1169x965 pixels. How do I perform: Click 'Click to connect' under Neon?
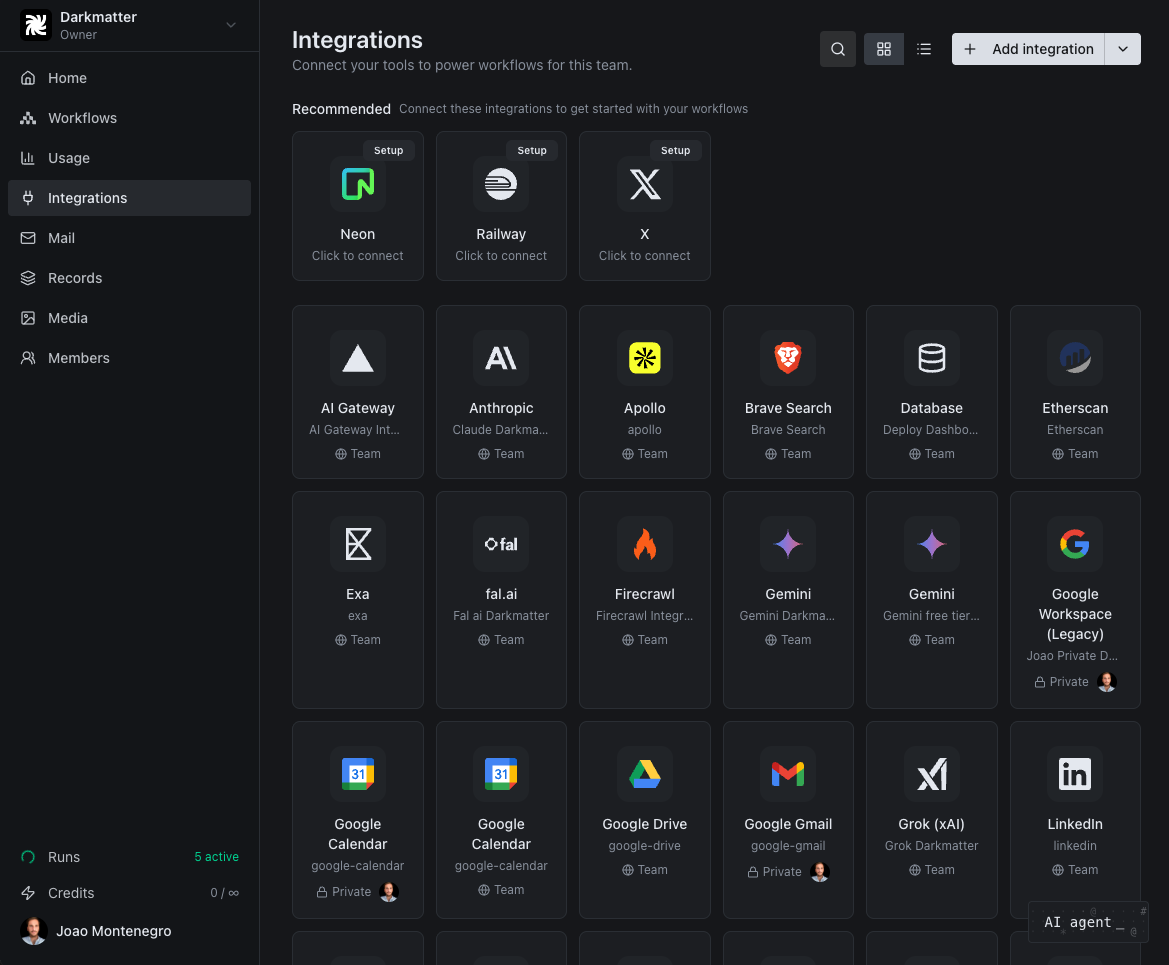(x=358, y=256)
